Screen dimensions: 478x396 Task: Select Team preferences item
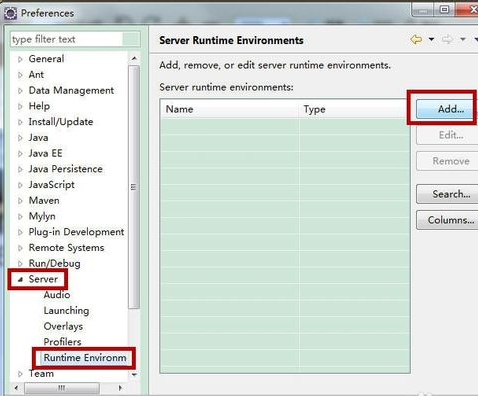[x=41, y=374]
